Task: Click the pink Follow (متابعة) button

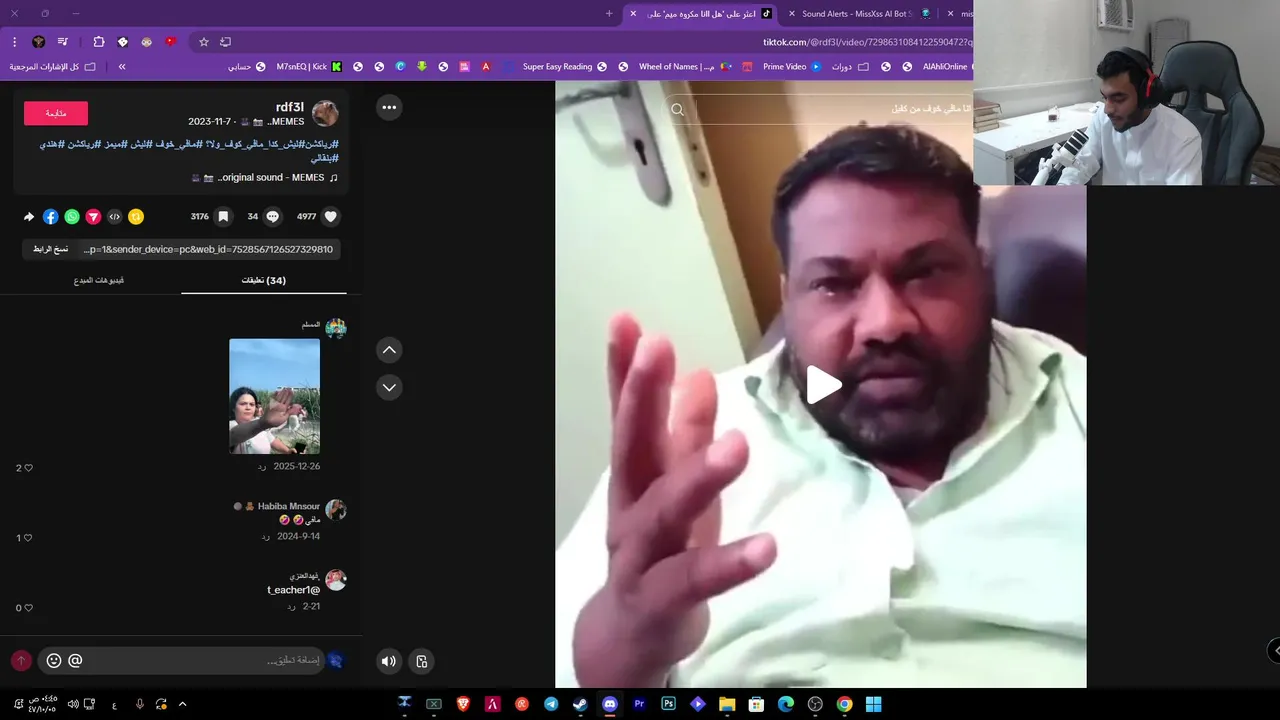Action: pos(56,113)
